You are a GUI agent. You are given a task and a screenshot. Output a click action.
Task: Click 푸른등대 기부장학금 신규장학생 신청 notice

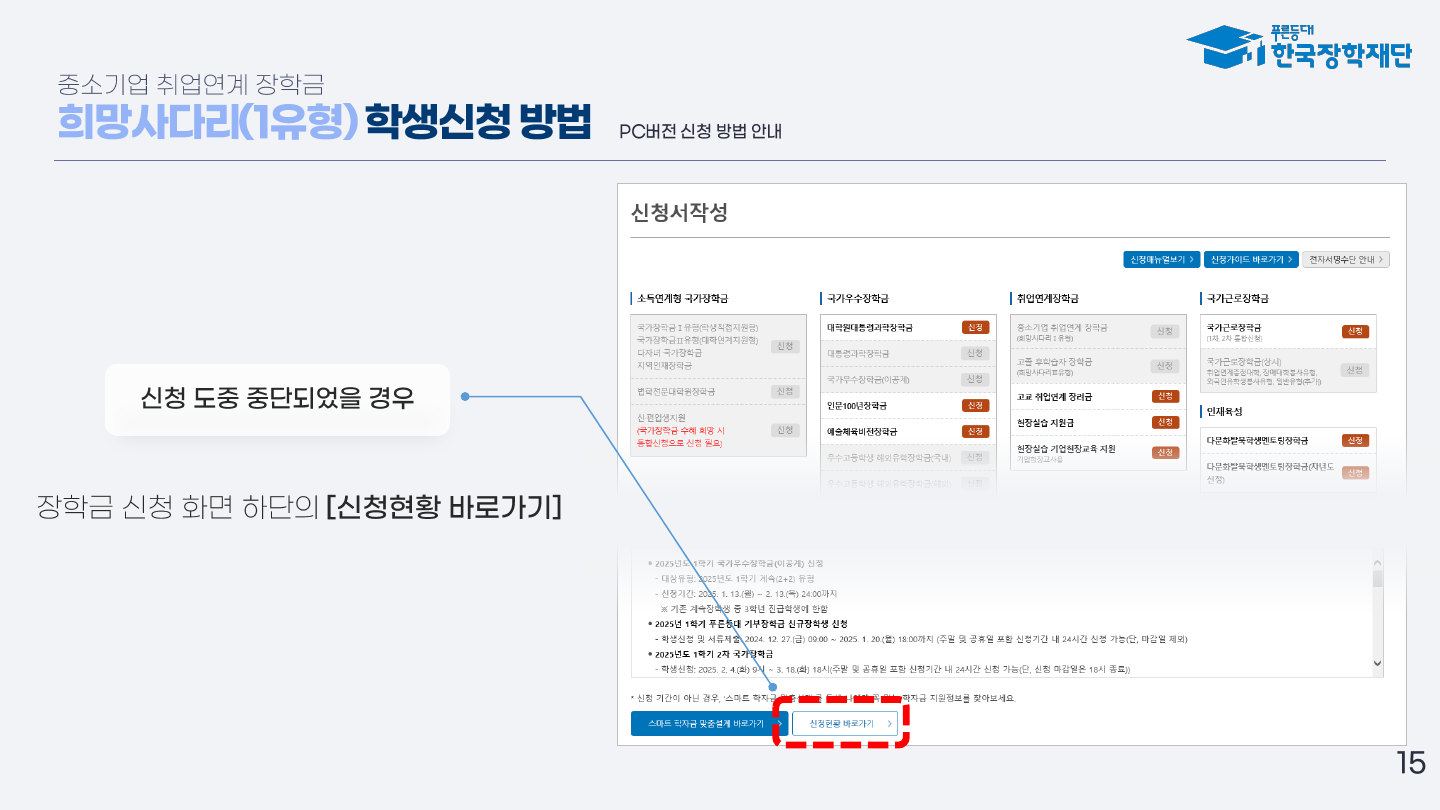(750, 623)
